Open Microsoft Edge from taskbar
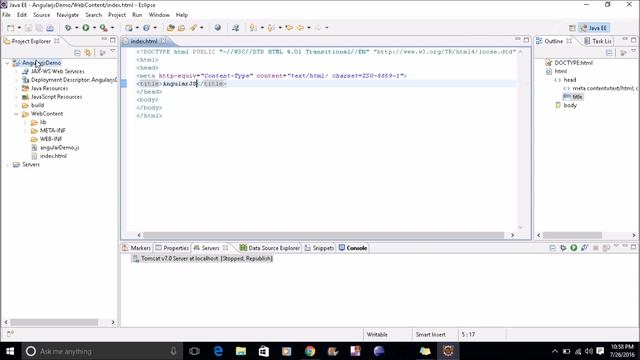The height and width of the screenshot is (360, 640). 218,351
